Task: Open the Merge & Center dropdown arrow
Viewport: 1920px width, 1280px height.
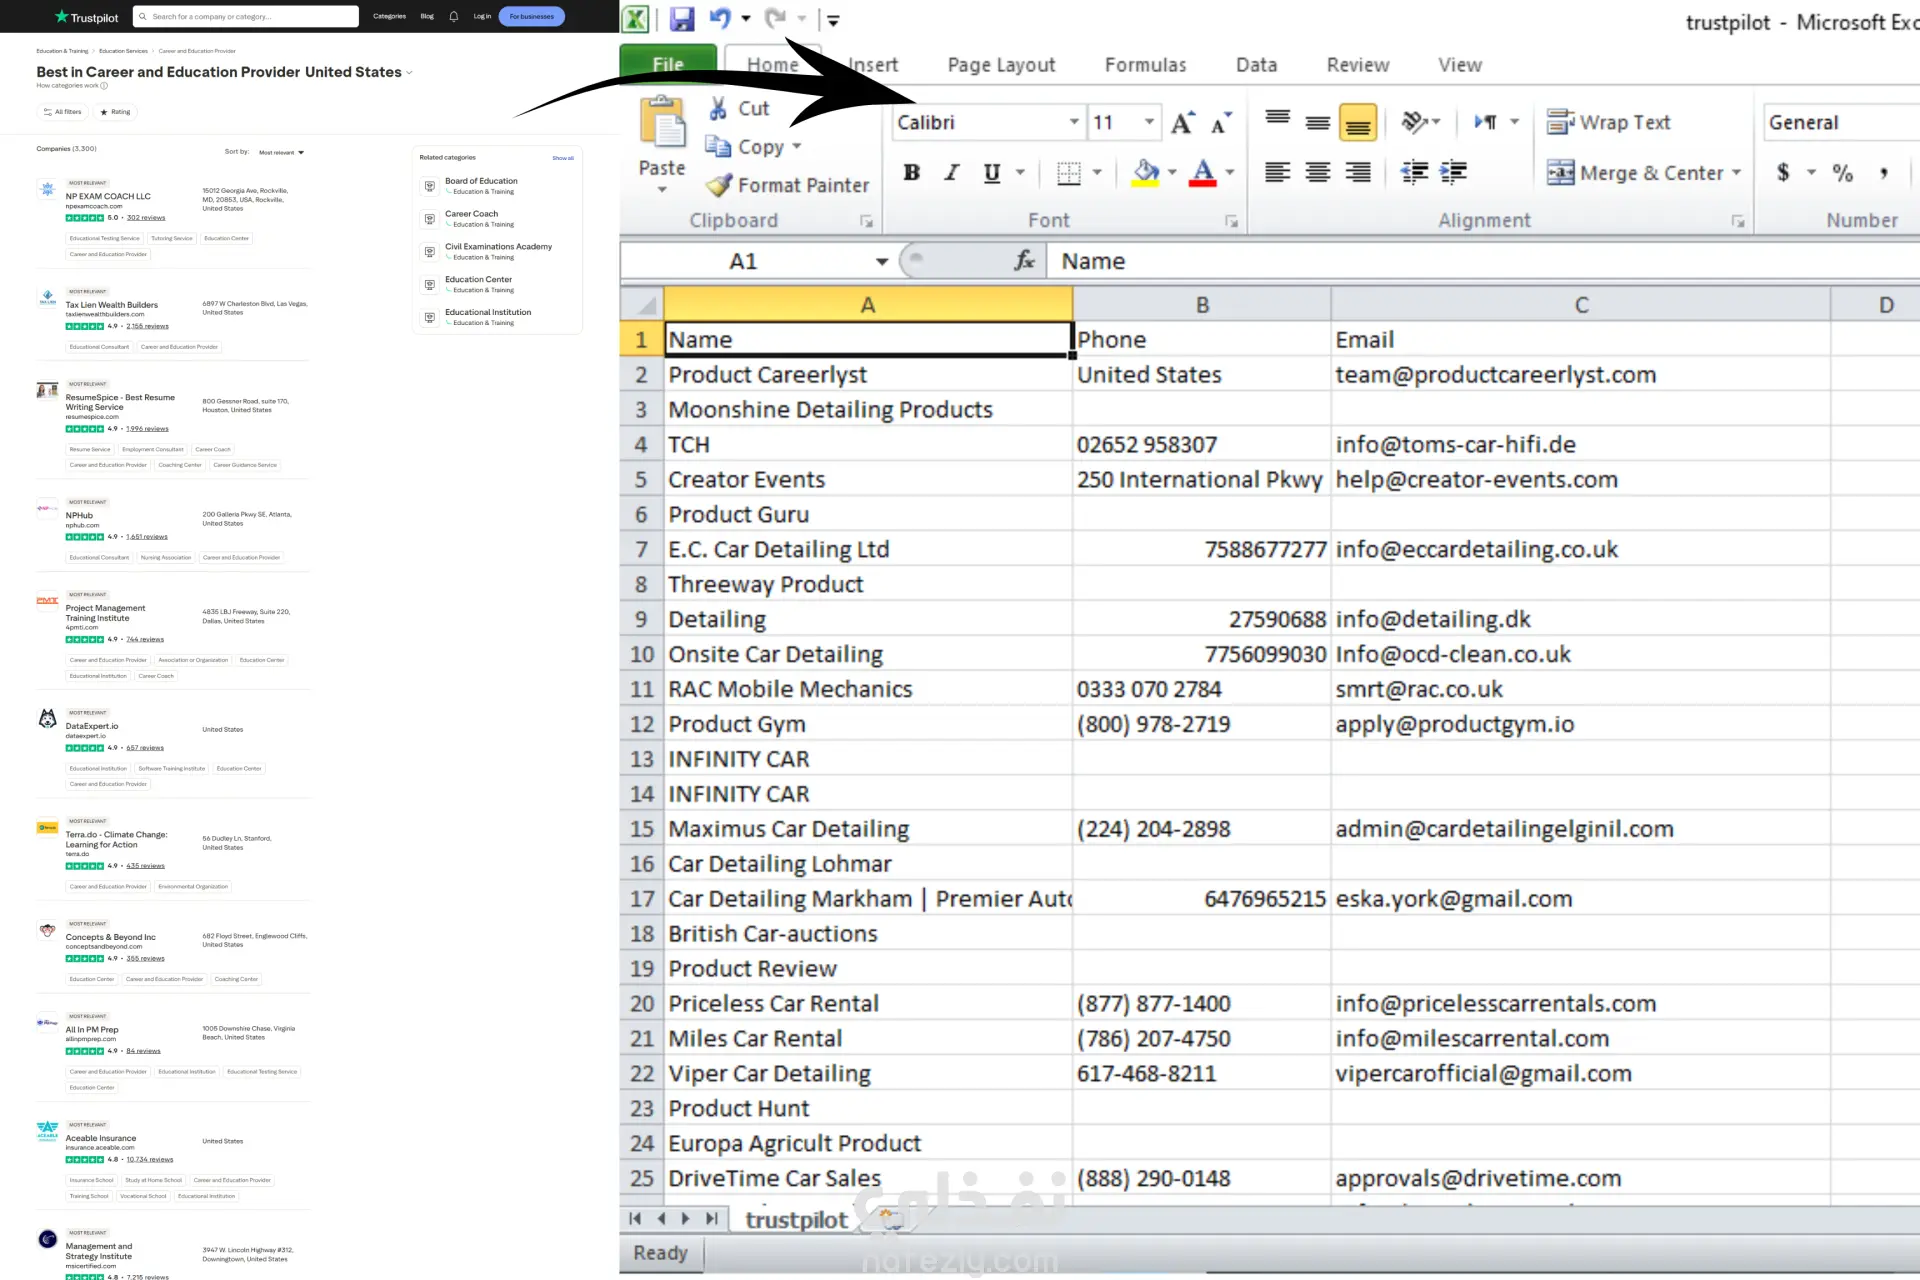Action: 1736,172
